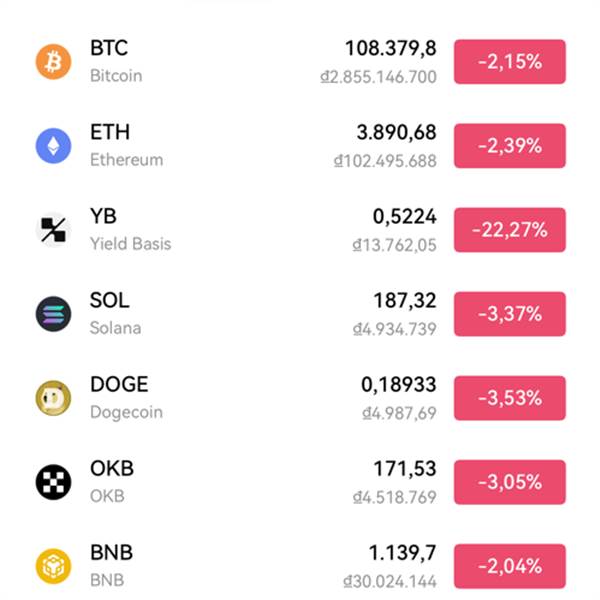Image resolution: width=600 pixels, height=600 pixels.
Task: Click the OKB checkered token icon
Action: pyautogui.click(x=54, y=482)
